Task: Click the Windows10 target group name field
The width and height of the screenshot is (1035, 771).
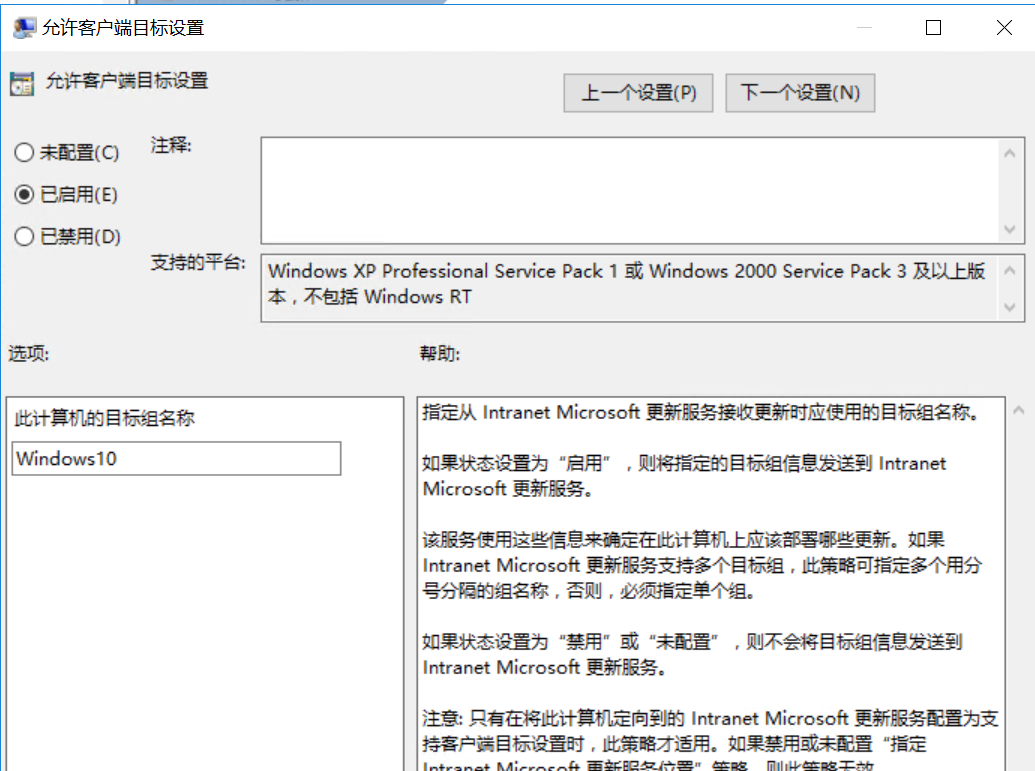Action: [176, 459]
